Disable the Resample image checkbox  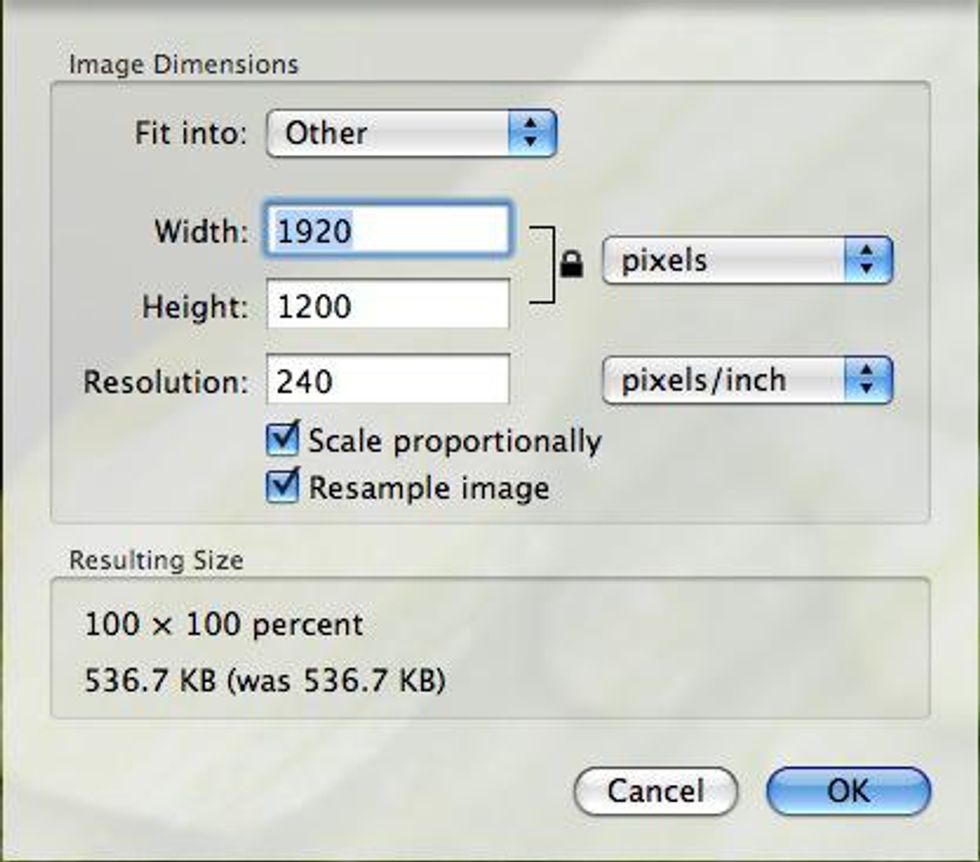(285, 487)
